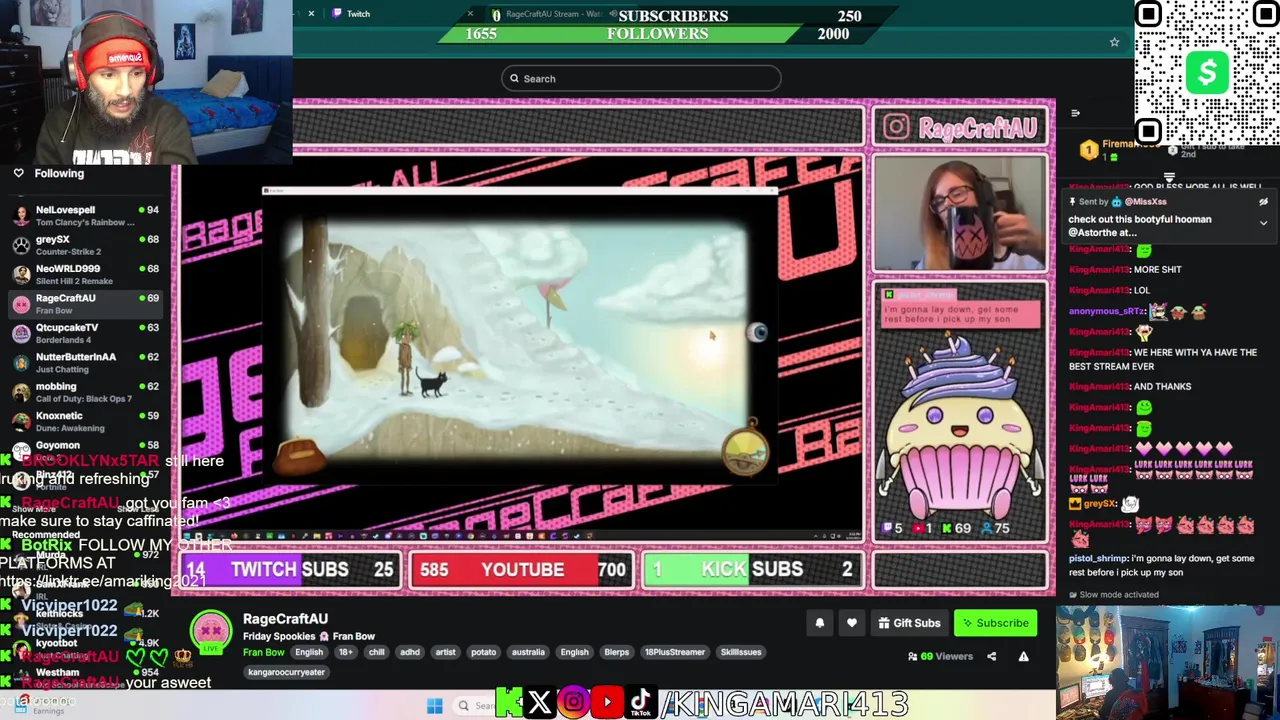Click the magnifier icon in Search box
1280x720 pixels.
click(x=515, y=79)
